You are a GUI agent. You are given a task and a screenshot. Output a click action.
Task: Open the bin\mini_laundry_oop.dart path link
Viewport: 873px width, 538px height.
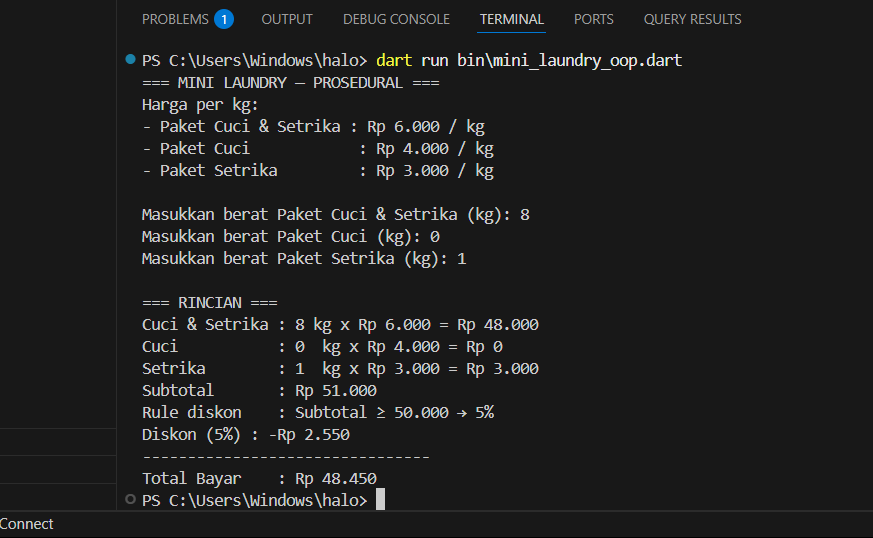(x=569, y=61)
